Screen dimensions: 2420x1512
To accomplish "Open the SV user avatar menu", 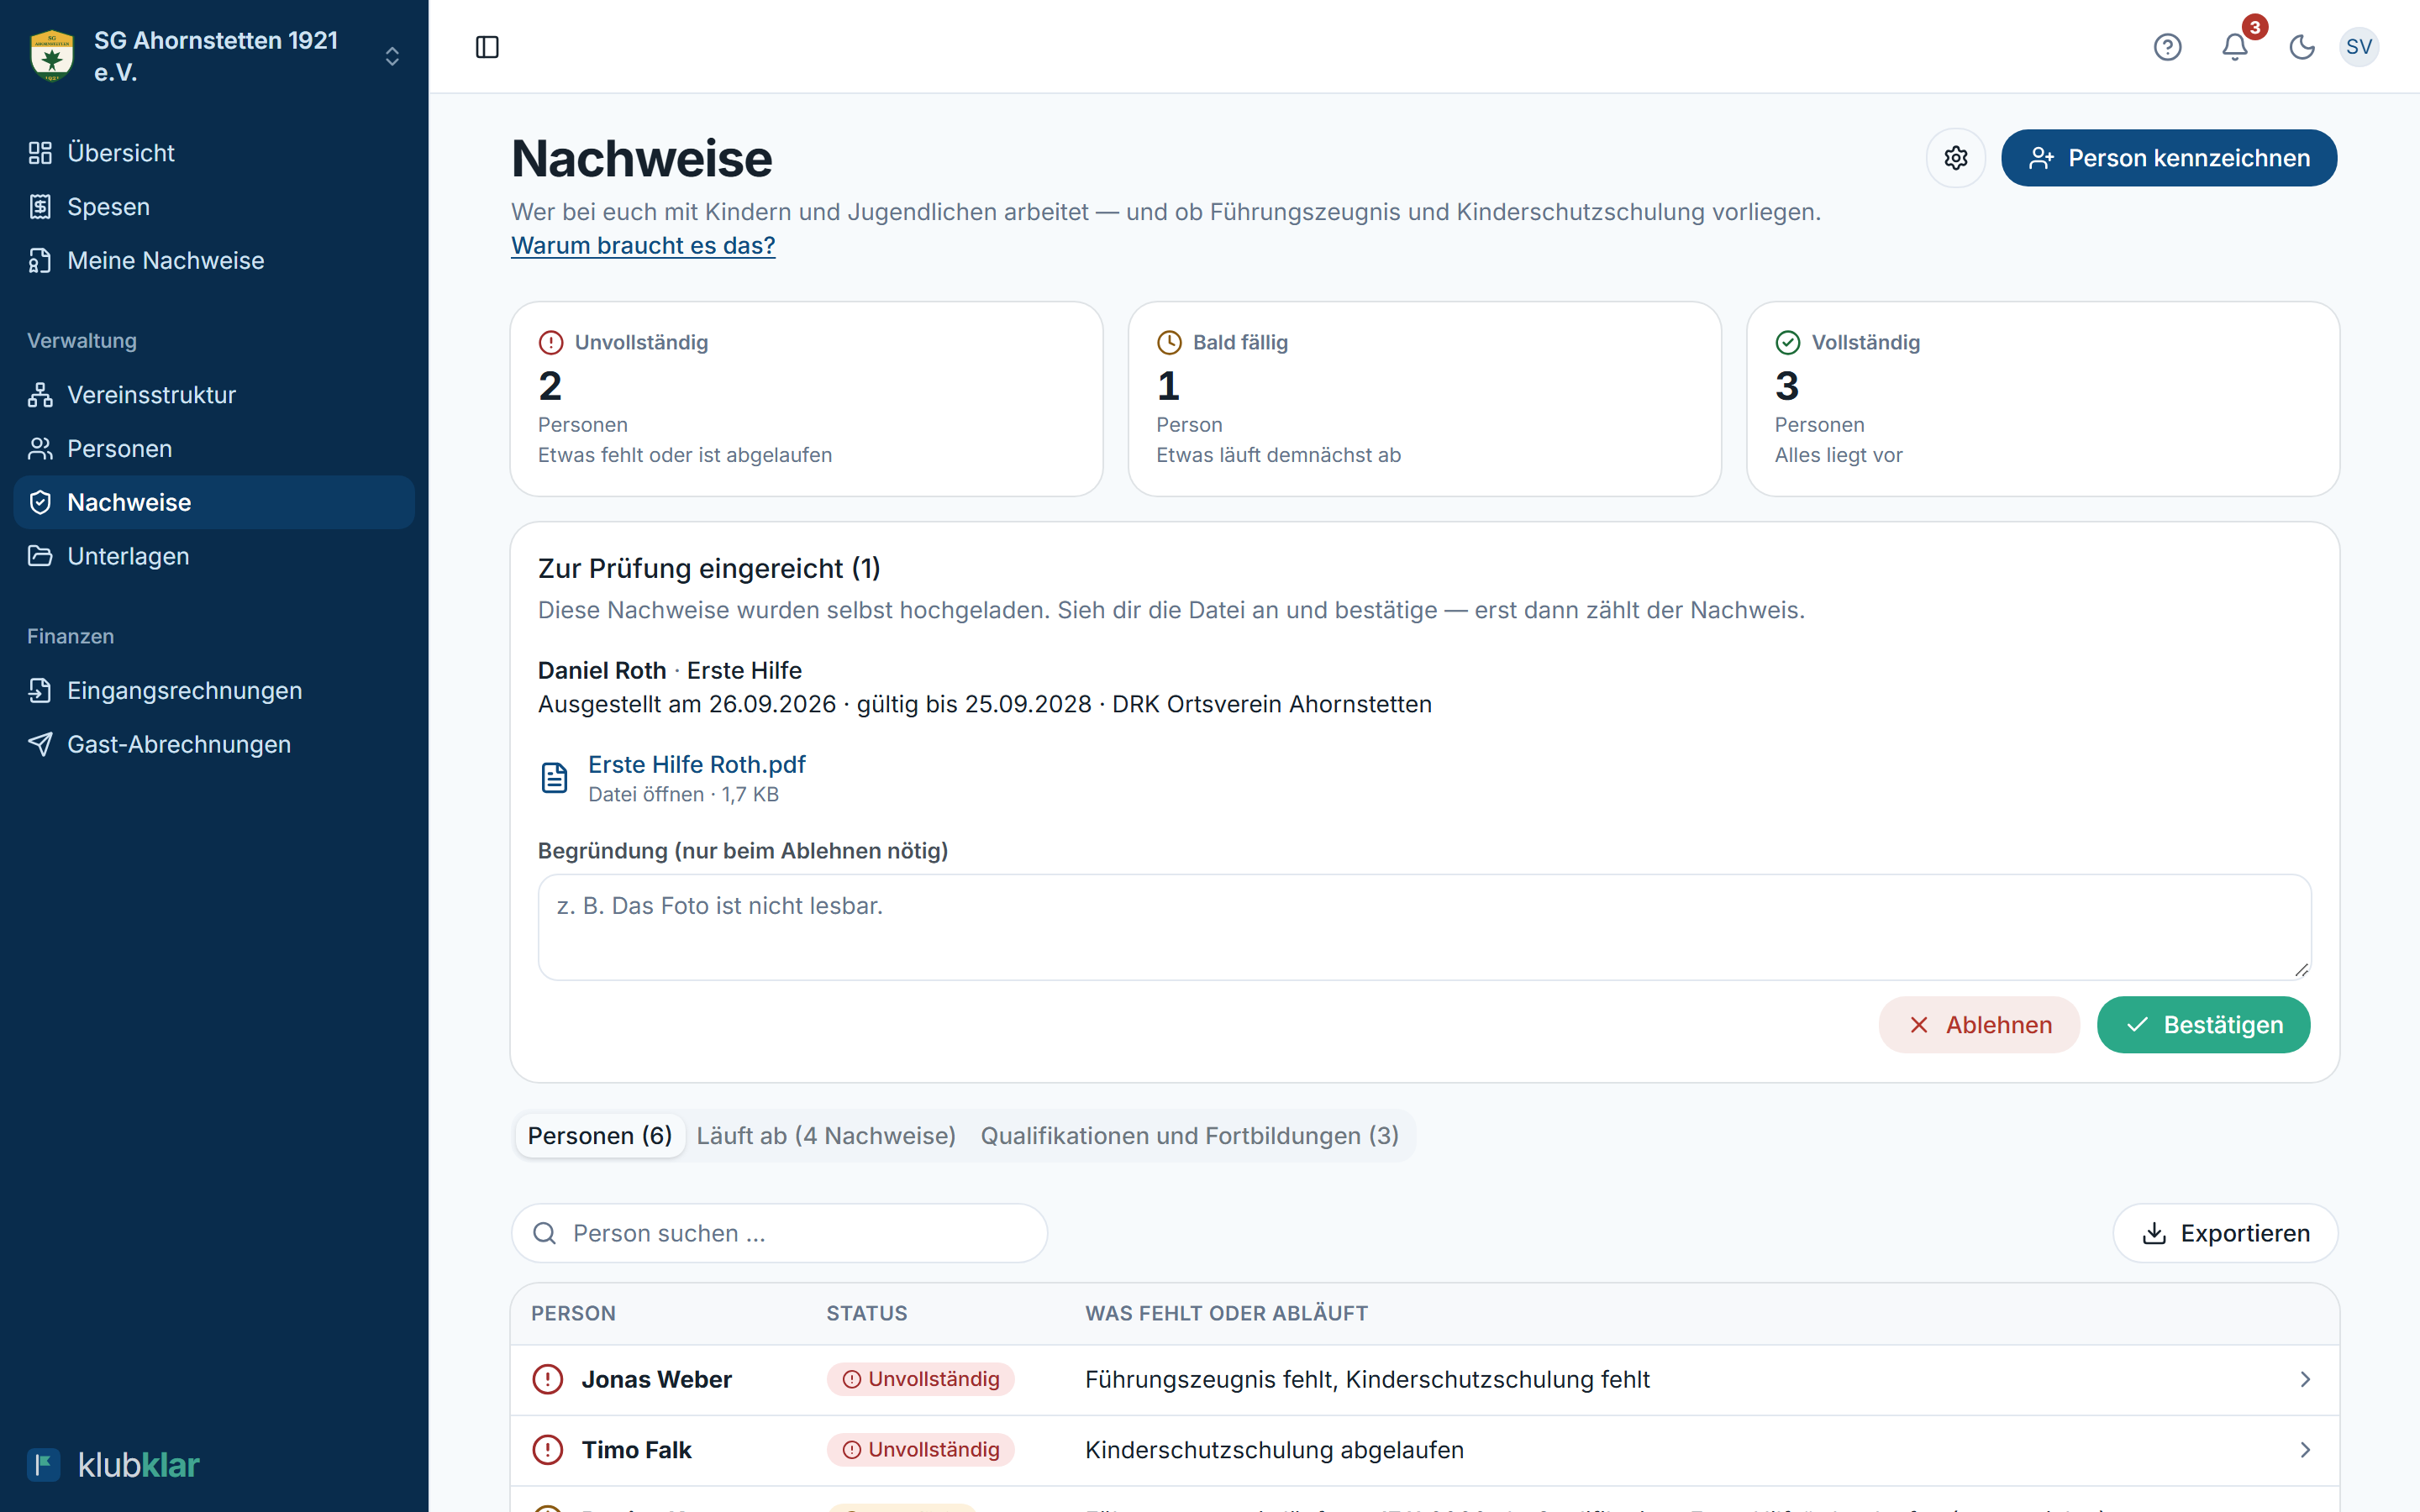I will [2359, 47].
